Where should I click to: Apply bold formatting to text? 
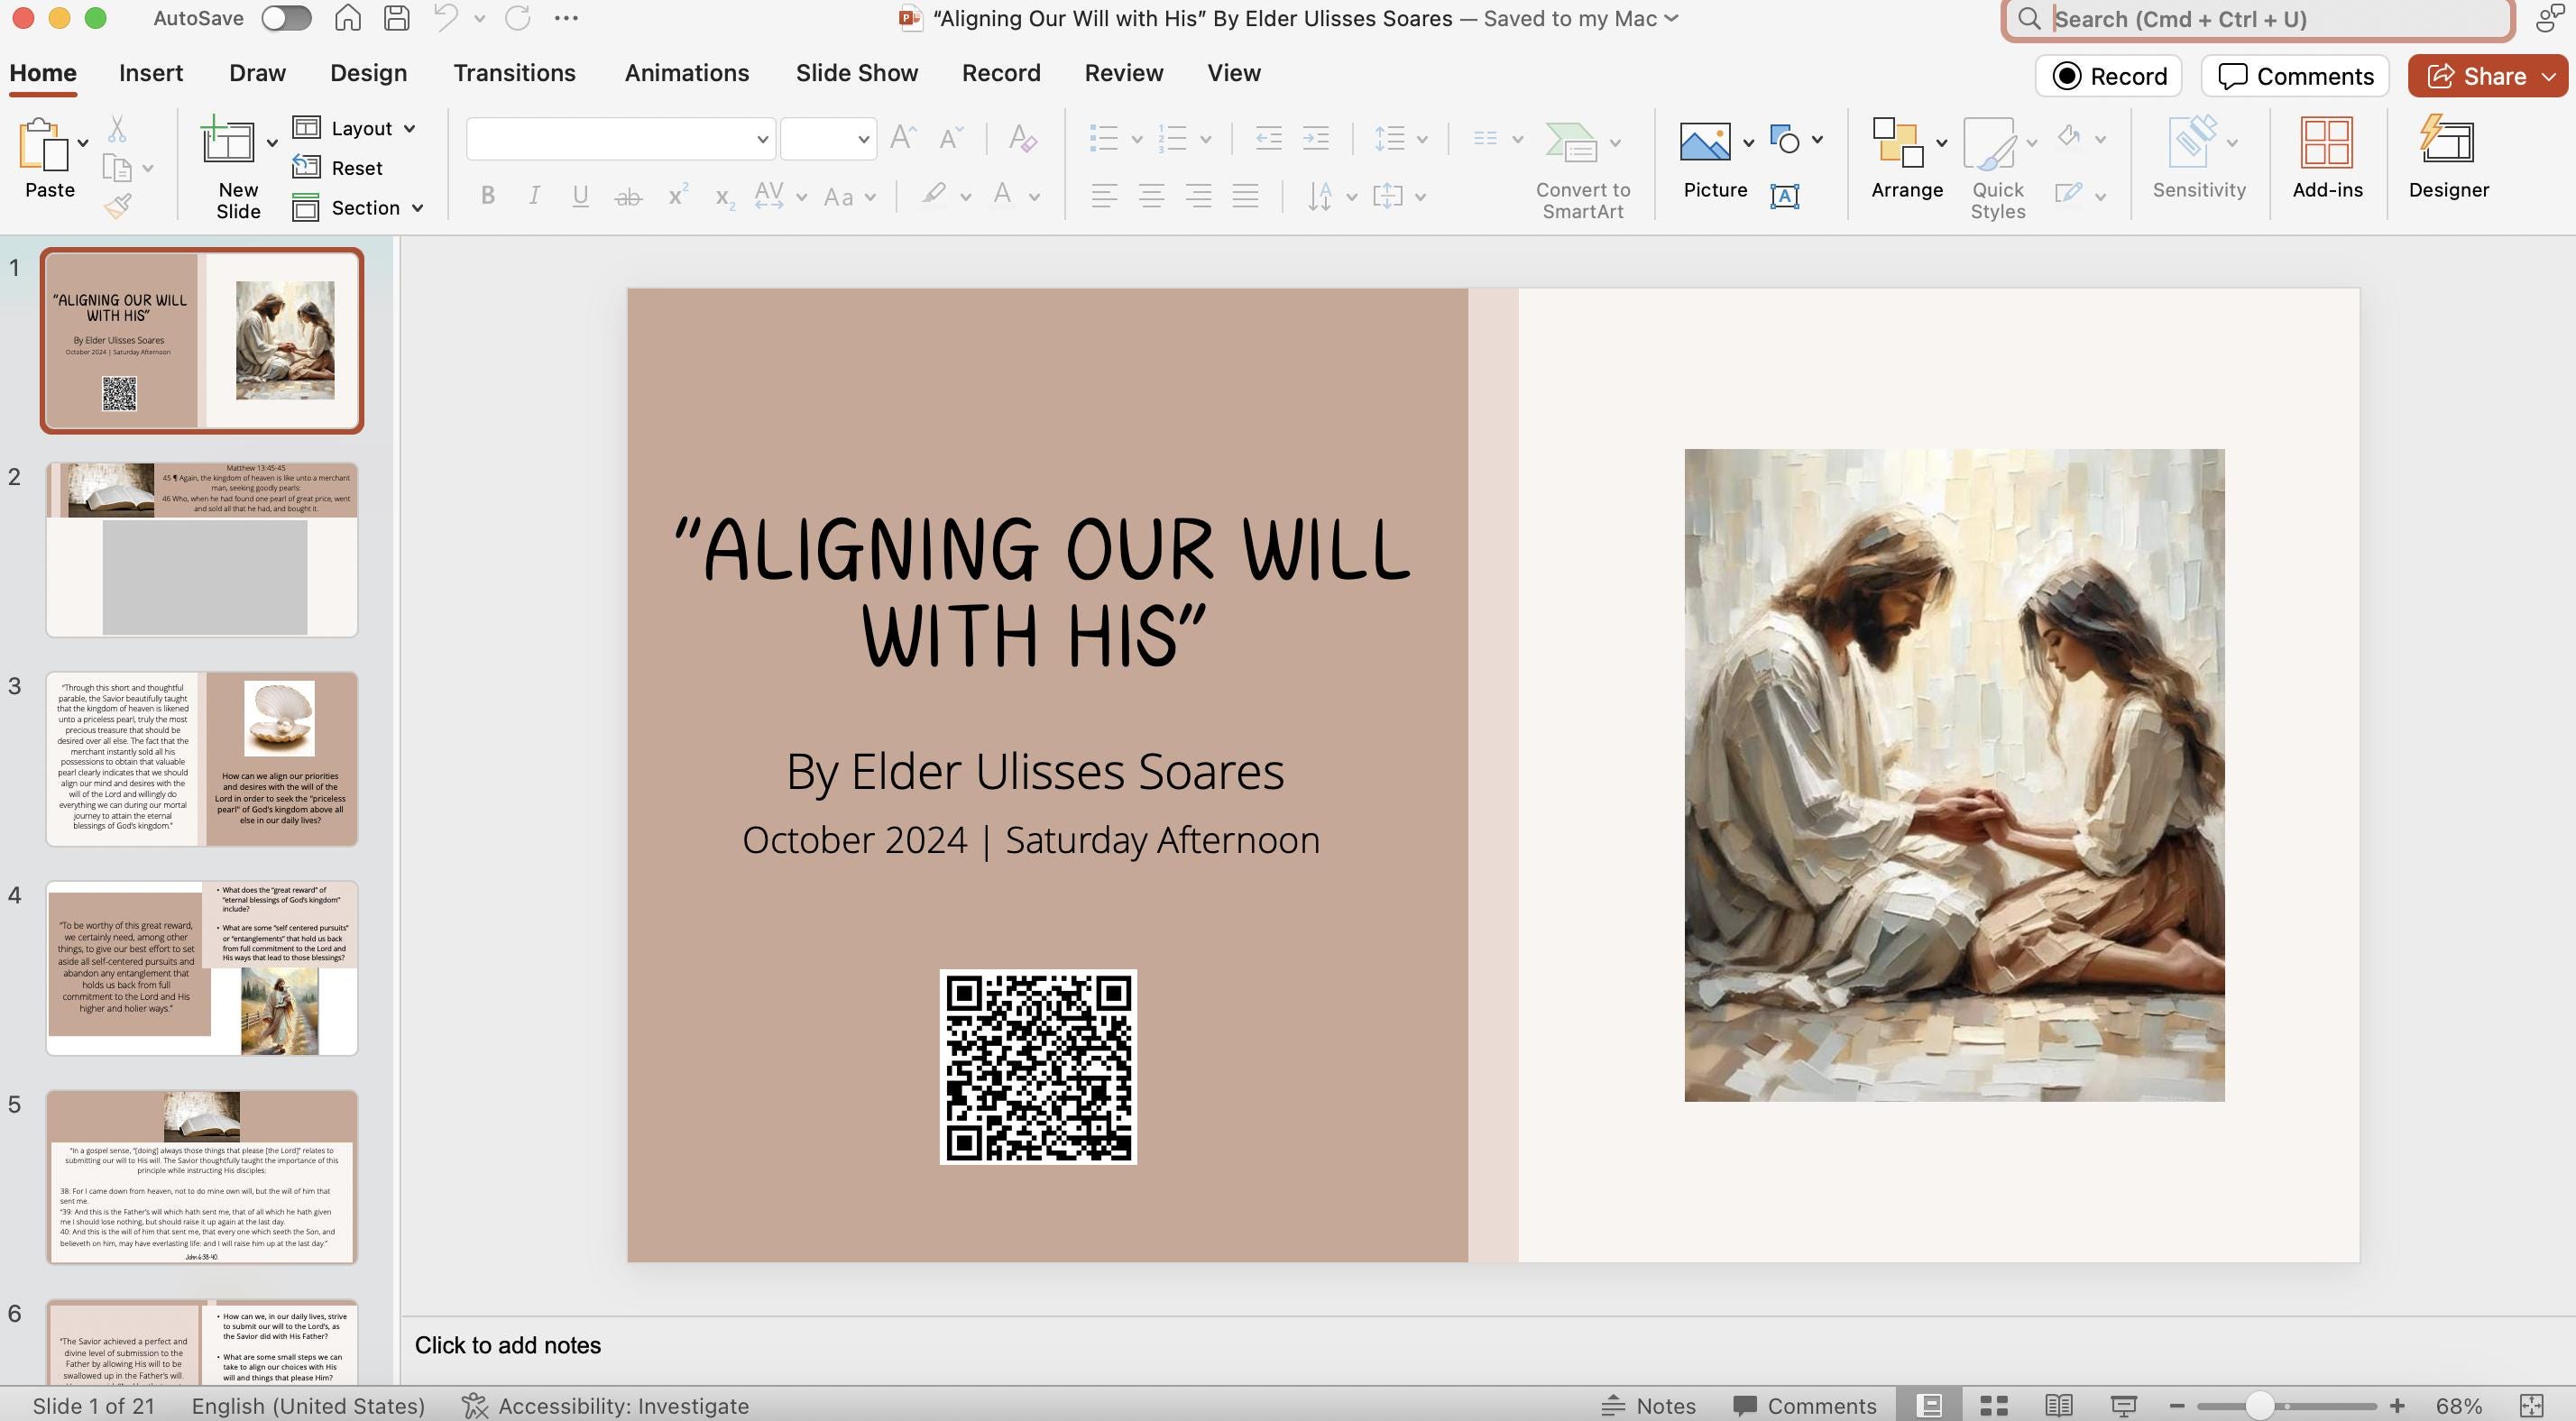pos(487,196)
